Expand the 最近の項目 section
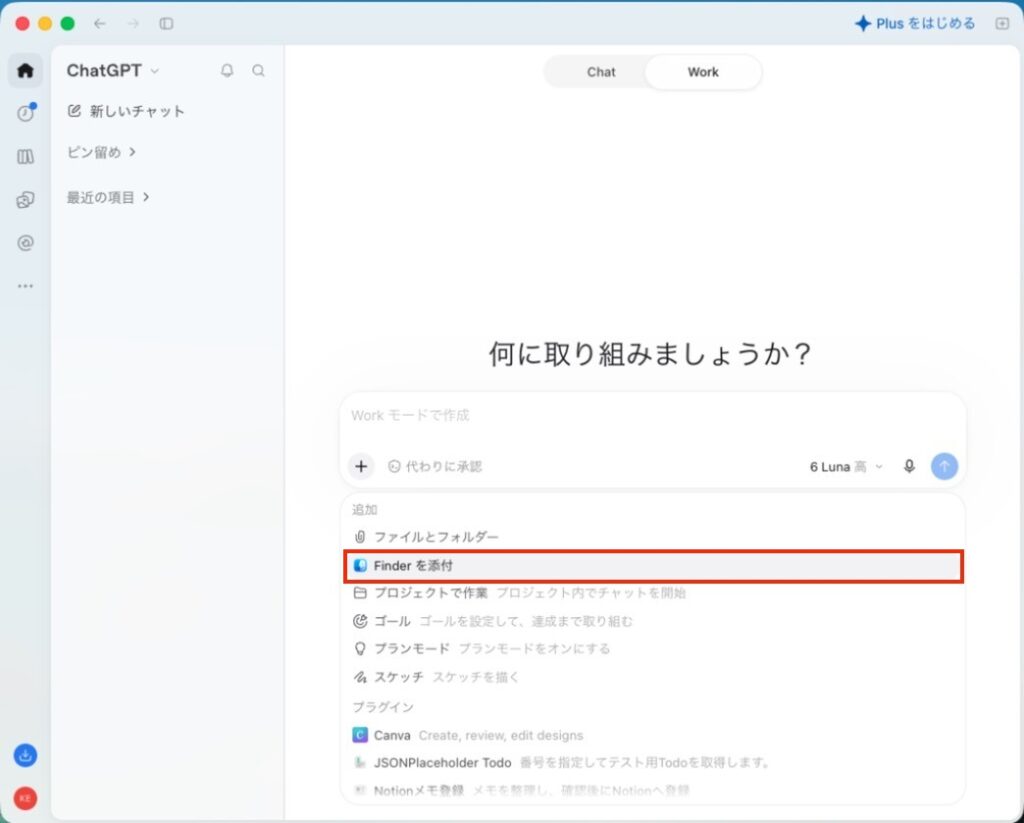 pos(108,197)
